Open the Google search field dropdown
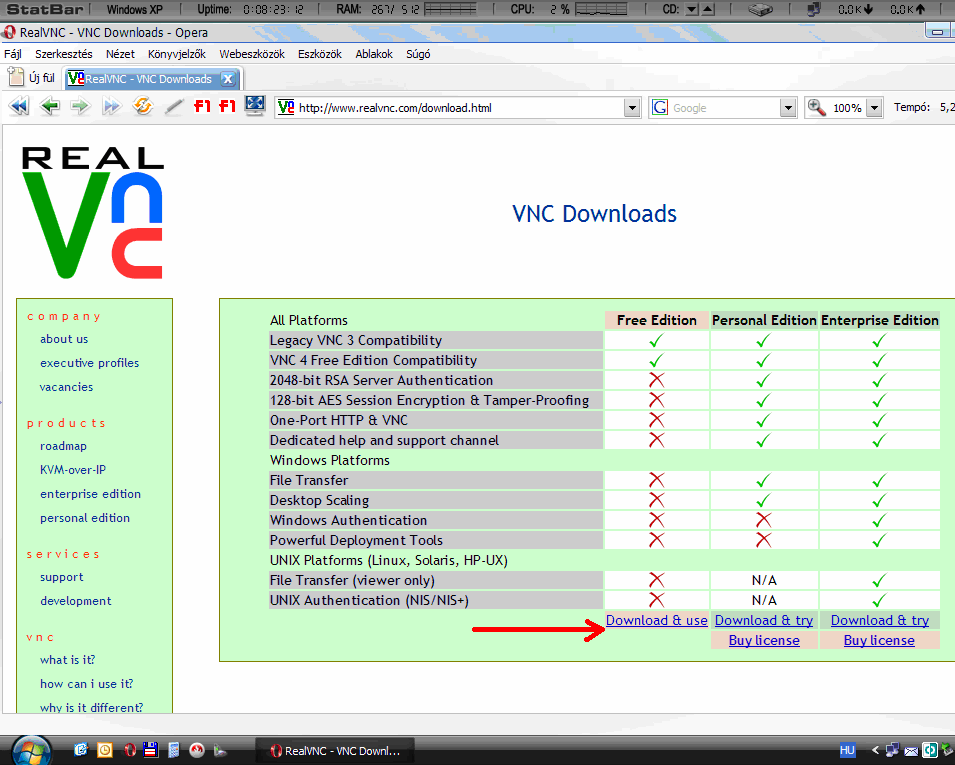The height and width of the screenshot is (765, 955). pyautogui.click(x=788, y=108)
